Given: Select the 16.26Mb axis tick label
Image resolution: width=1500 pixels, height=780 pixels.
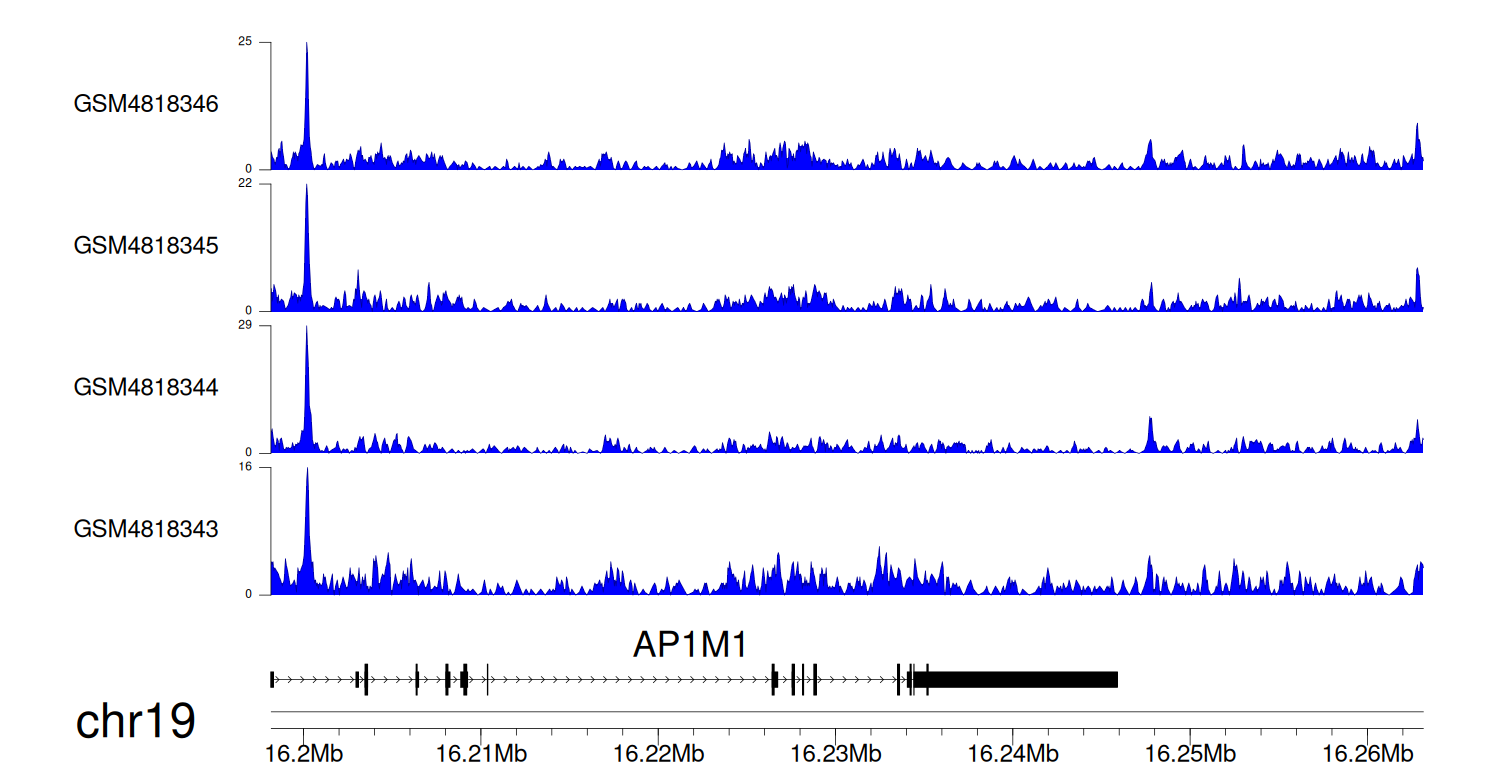Looking at the screenshot, I should (x=1366, y=751).
